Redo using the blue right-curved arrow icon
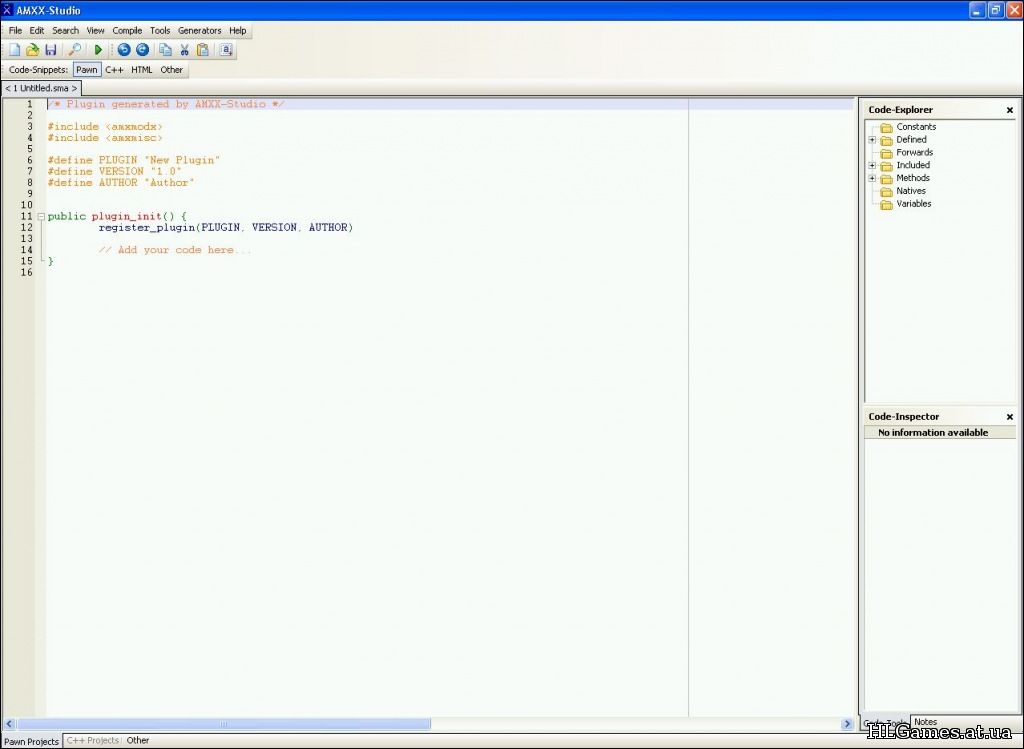The image size is (1024, 749). pyautogui.click(x=142, y=50)
